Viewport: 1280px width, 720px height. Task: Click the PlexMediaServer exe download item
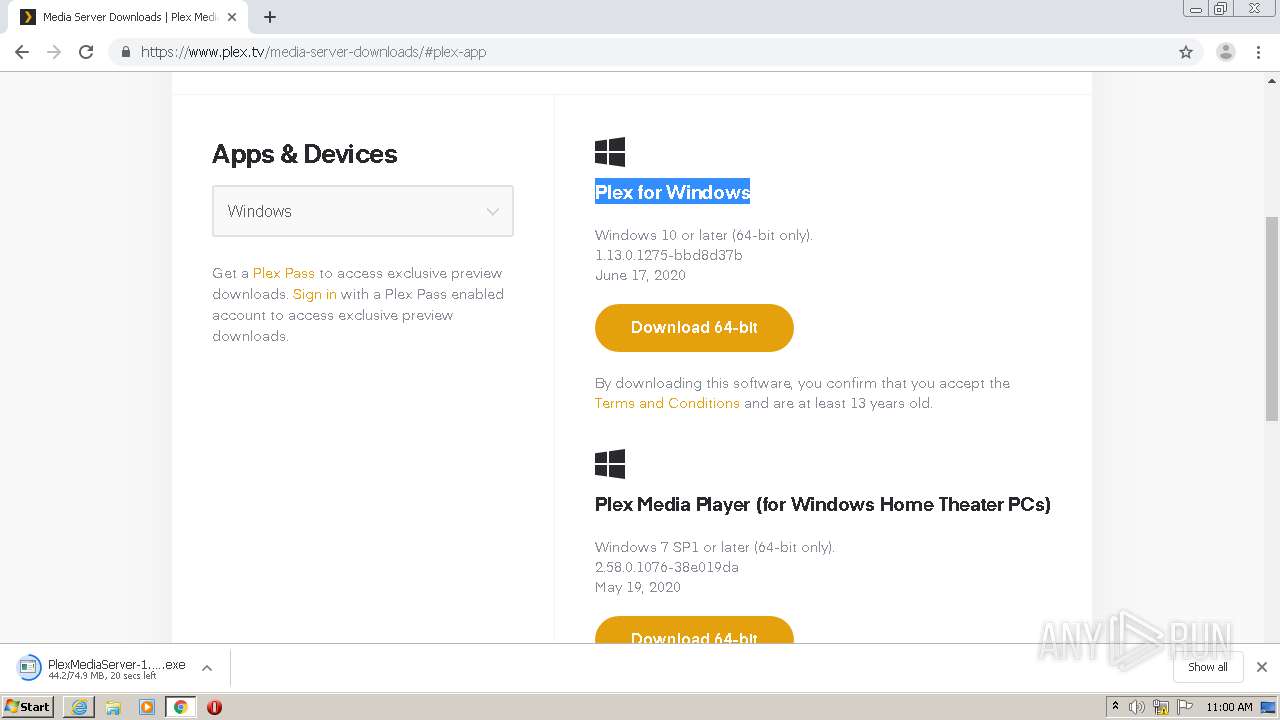(102, 668)
